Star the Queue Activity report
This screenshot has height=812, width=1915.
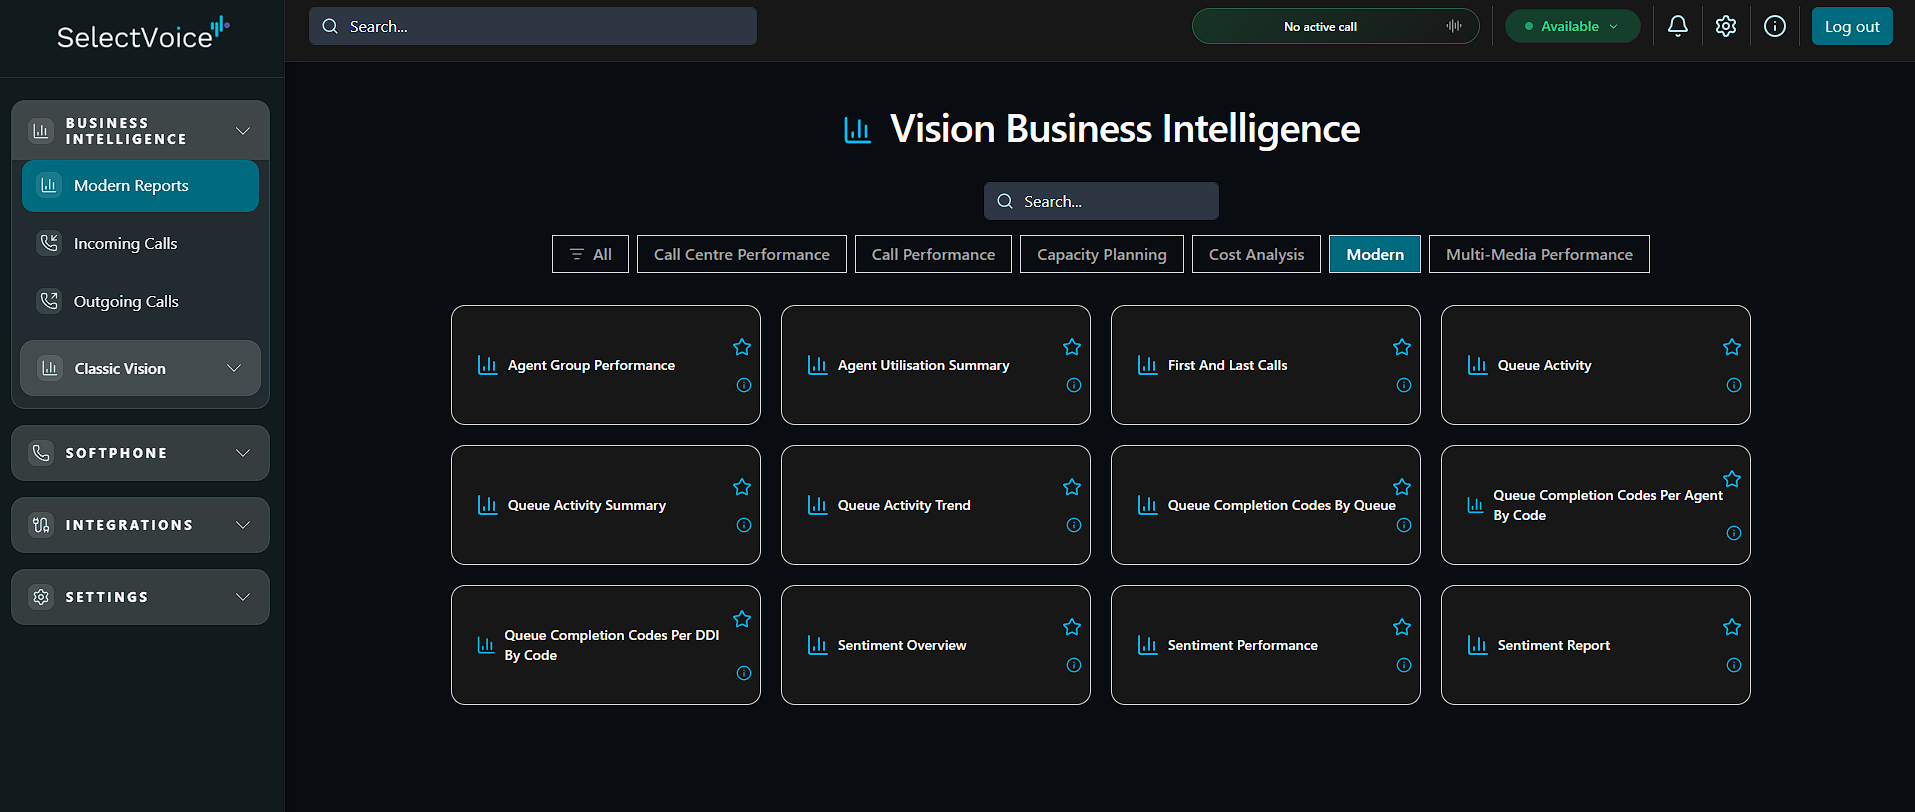(x=1732, y=347)
